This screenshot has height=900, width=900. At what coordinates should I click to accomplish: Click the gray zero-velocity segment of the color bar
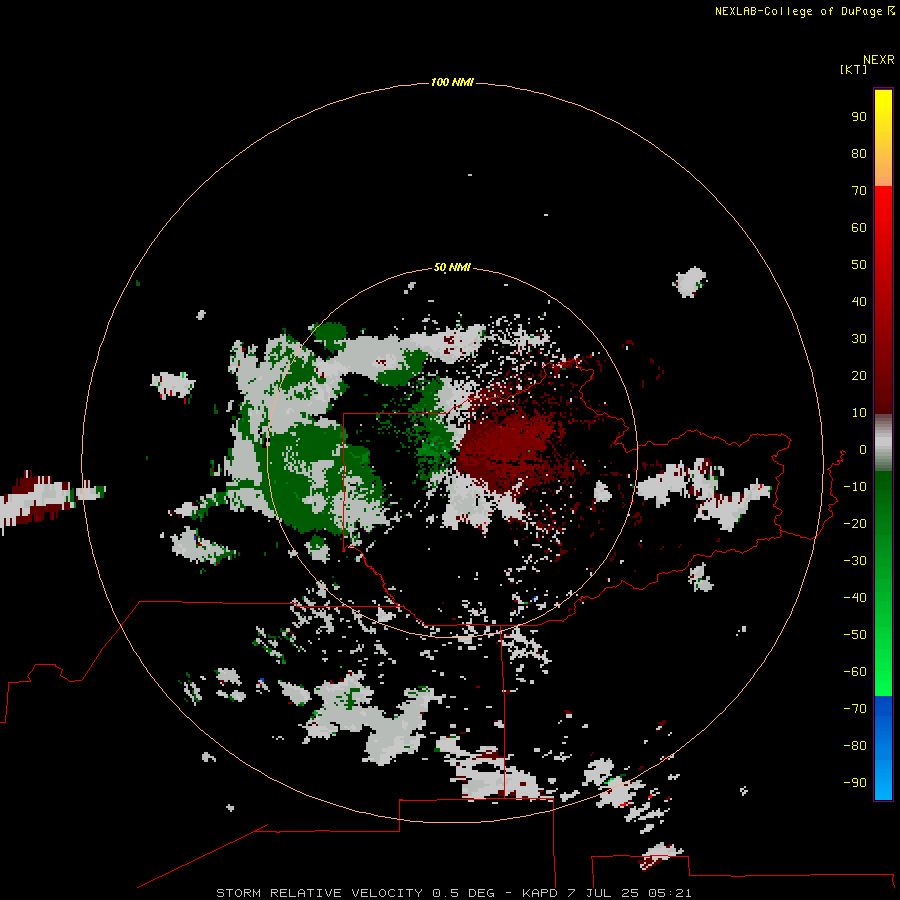pyautogui.click(x=883, y=443)
